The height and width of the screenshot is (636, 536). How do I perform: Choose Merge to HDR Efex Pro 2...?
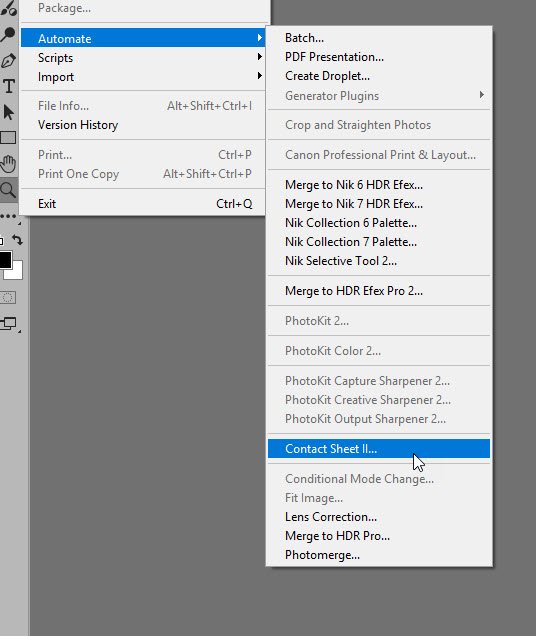pos(379,291)
